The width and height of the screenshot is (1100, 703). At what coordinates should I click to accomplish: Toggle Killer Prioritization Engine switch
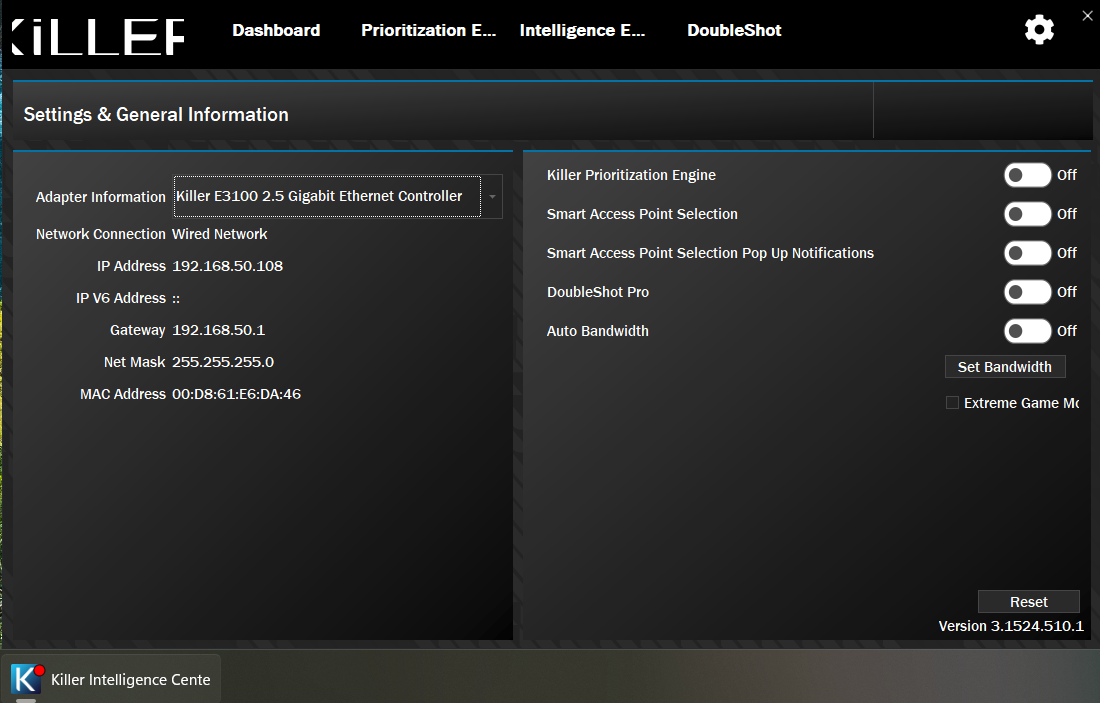(1027, 175)
